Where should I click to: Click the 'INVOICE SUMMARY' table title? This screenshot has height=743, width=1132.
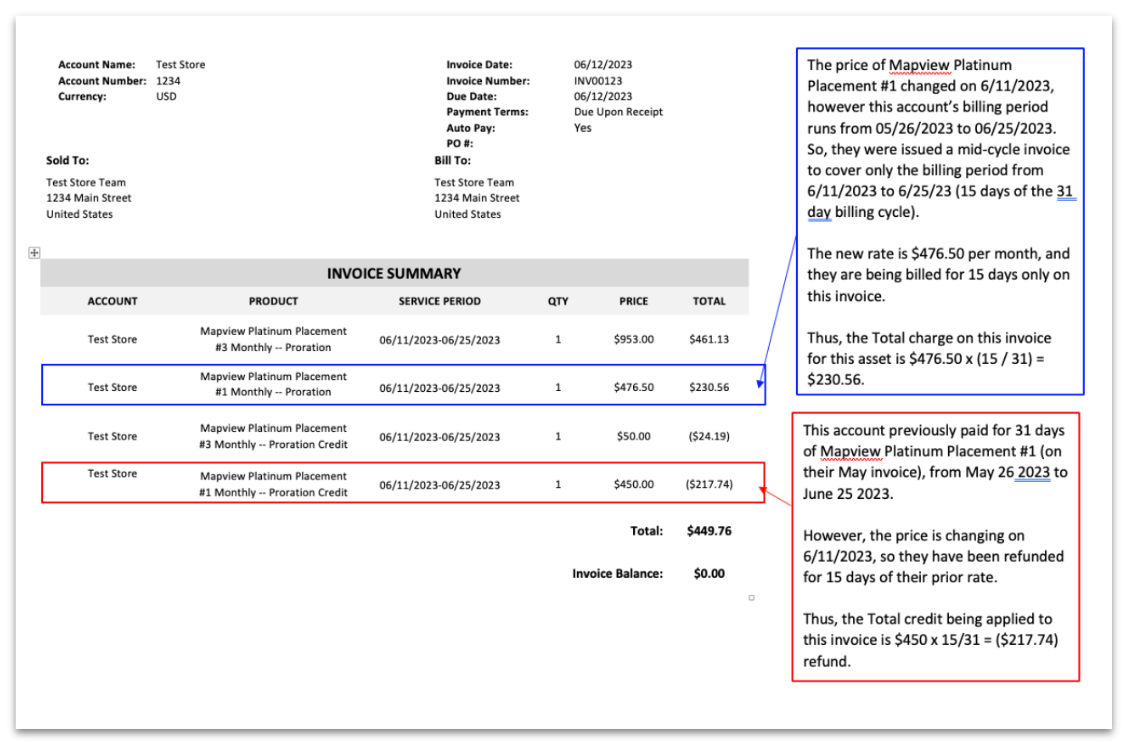click(393, 274)
